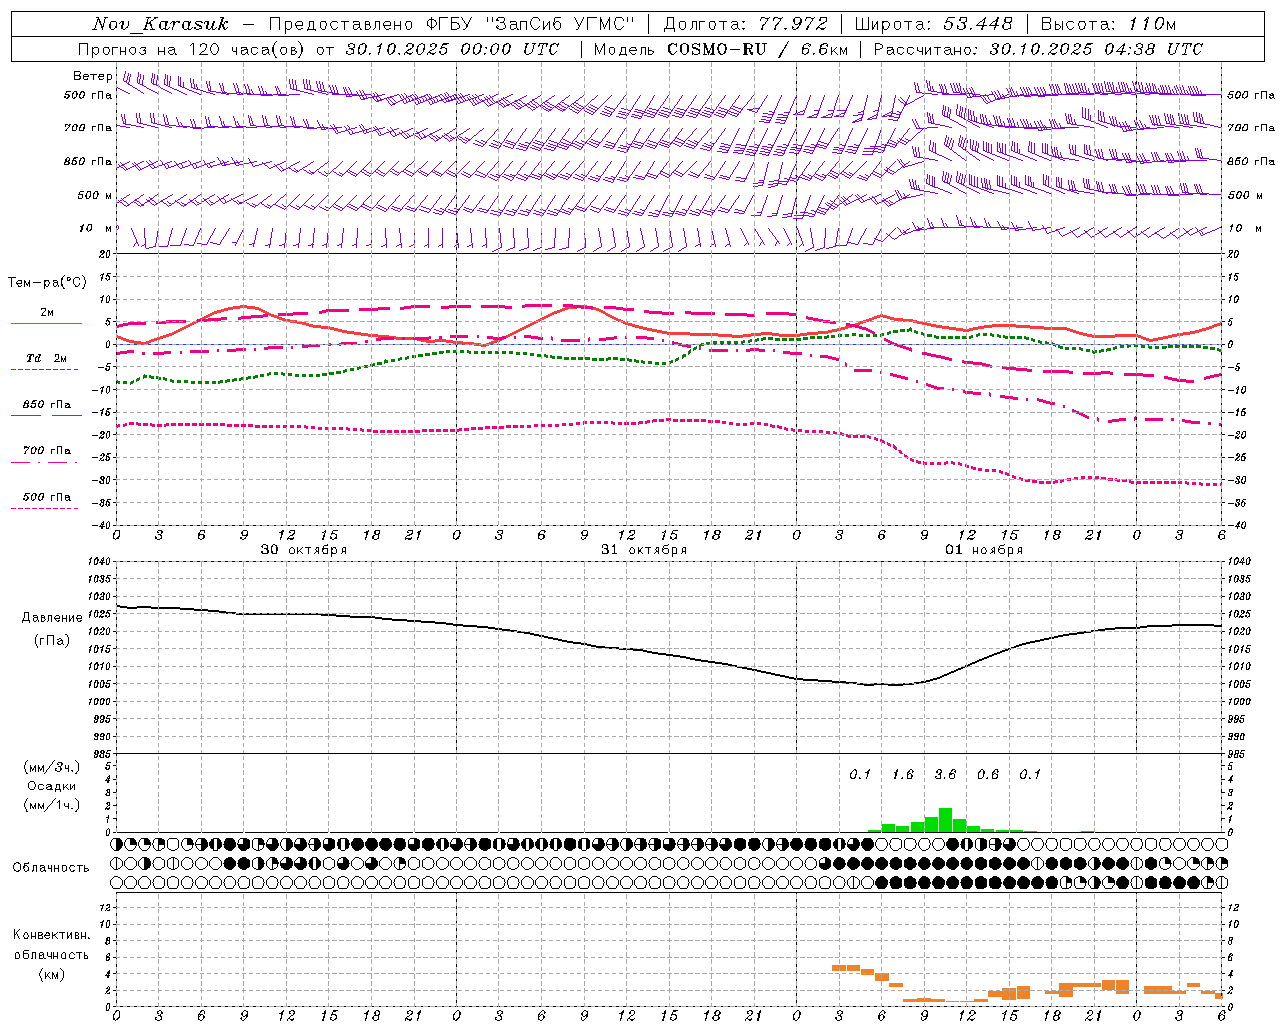Click the tallest green precipitation bar

point(945,820)
